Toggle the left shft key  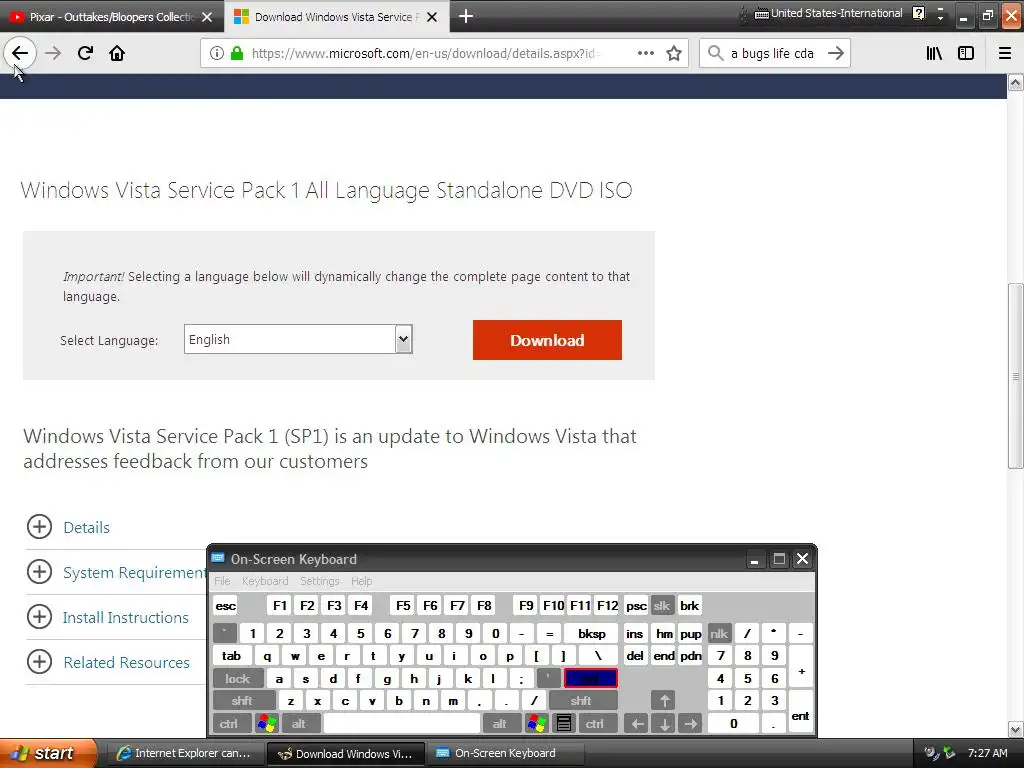pyautogui.click(x=242, y=701)
